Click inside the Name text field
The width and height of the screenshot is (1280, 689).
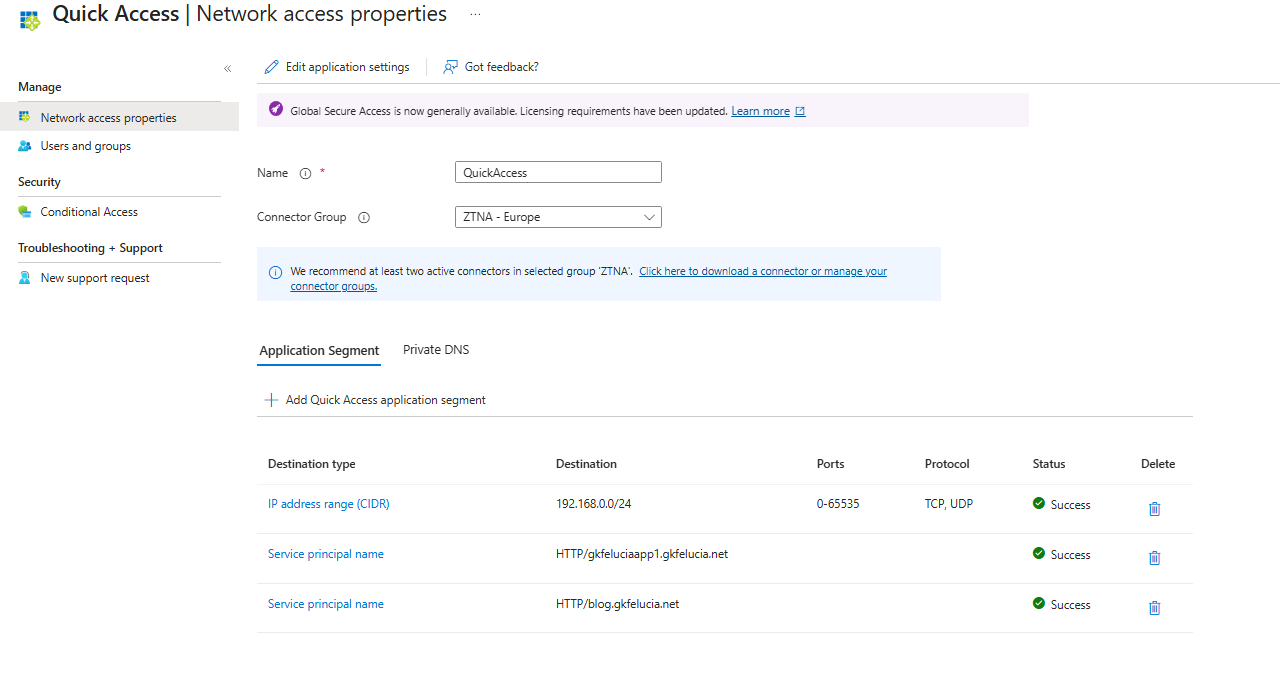(x=558, y=171)
